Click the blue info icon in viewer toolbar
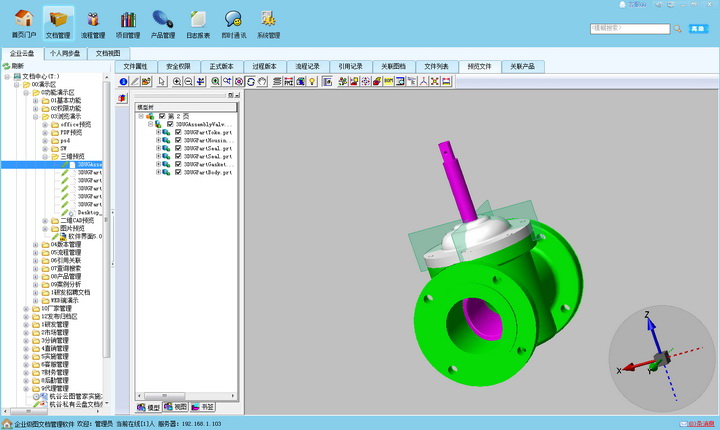The width and height of the screenshot is (720, 430). (x=124, y=81)
